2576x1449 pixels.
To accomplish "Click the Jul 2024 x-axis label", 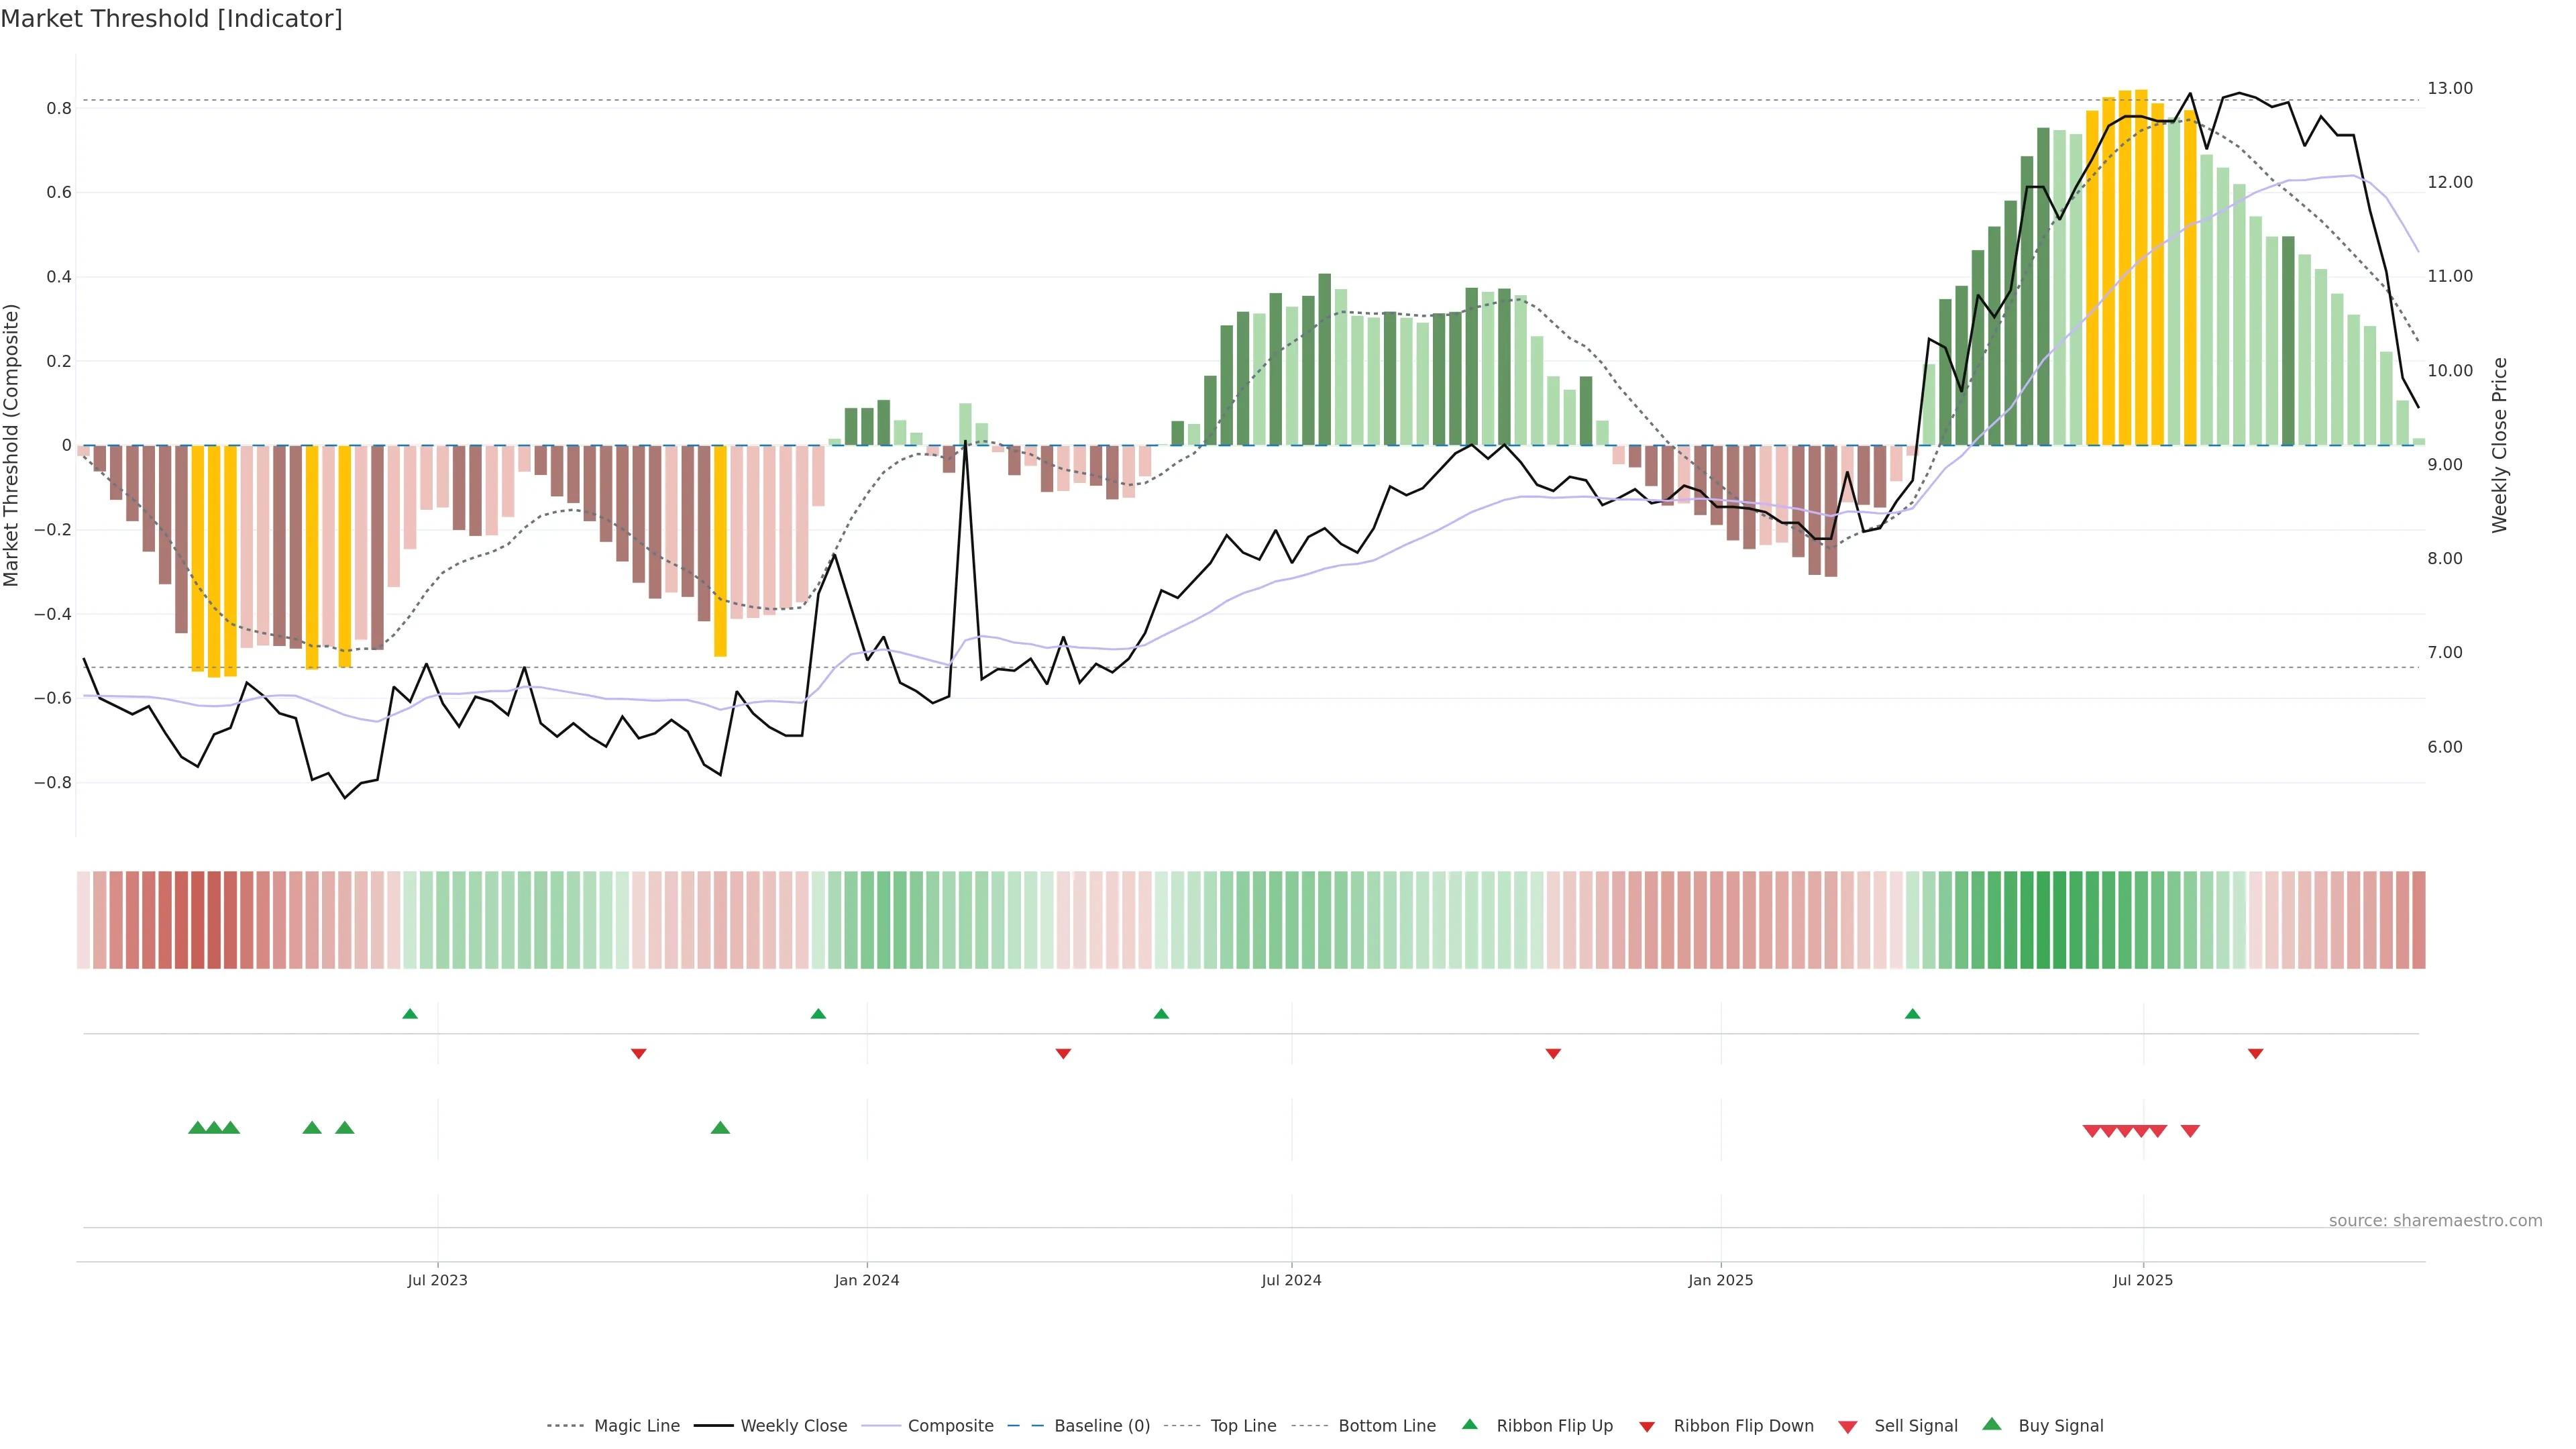I will [1291, 1280].
